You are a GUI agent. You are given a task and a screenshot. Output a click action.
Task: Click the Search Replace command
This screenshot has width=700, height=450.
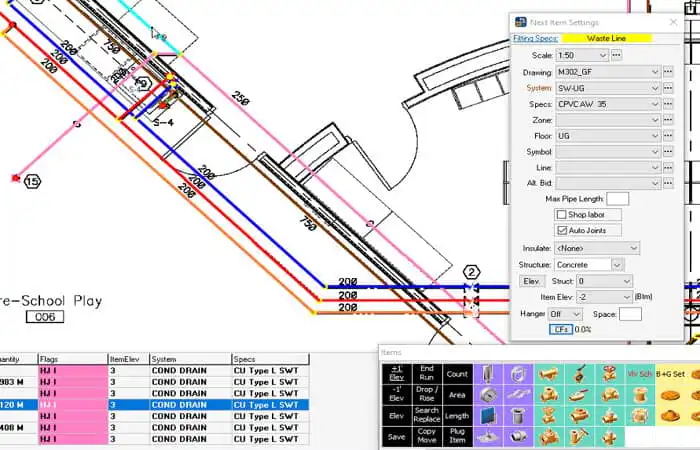tap(426, 416)
